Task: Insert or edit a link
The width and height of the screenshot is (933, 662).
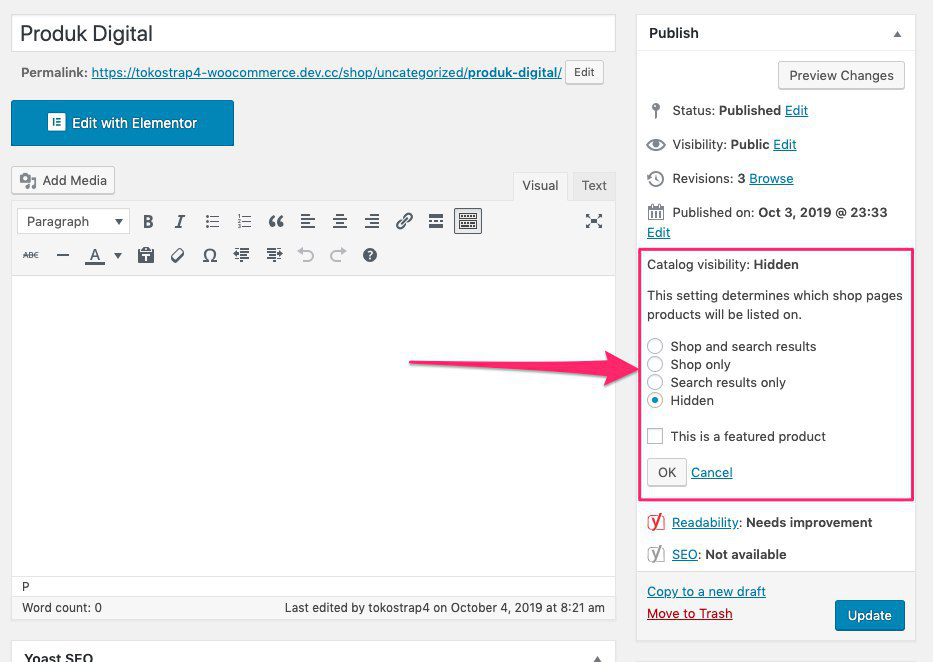Action: 404,222
